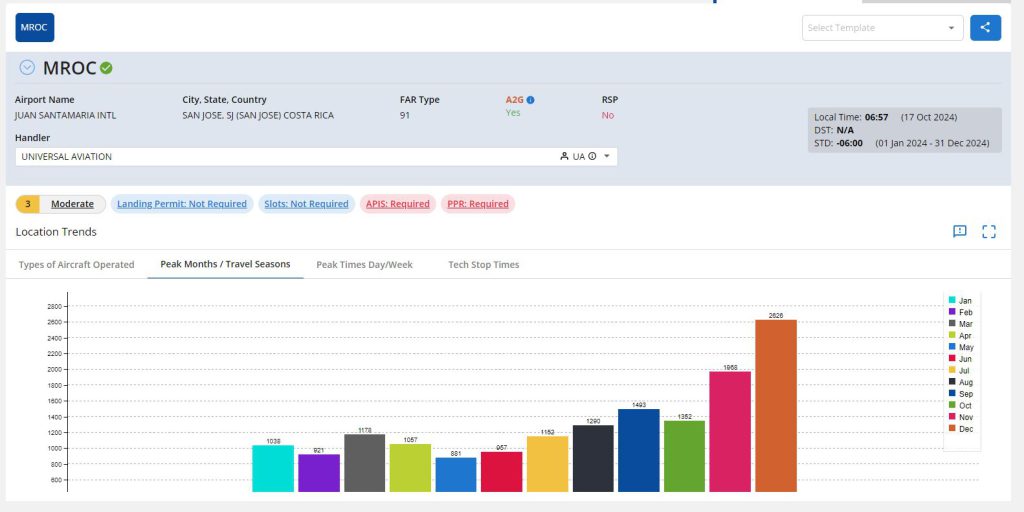The width and height of the screenshot is (1024, 512).
Task: Open the Location Trends feedback comment icon
Action: coord(959,232)
